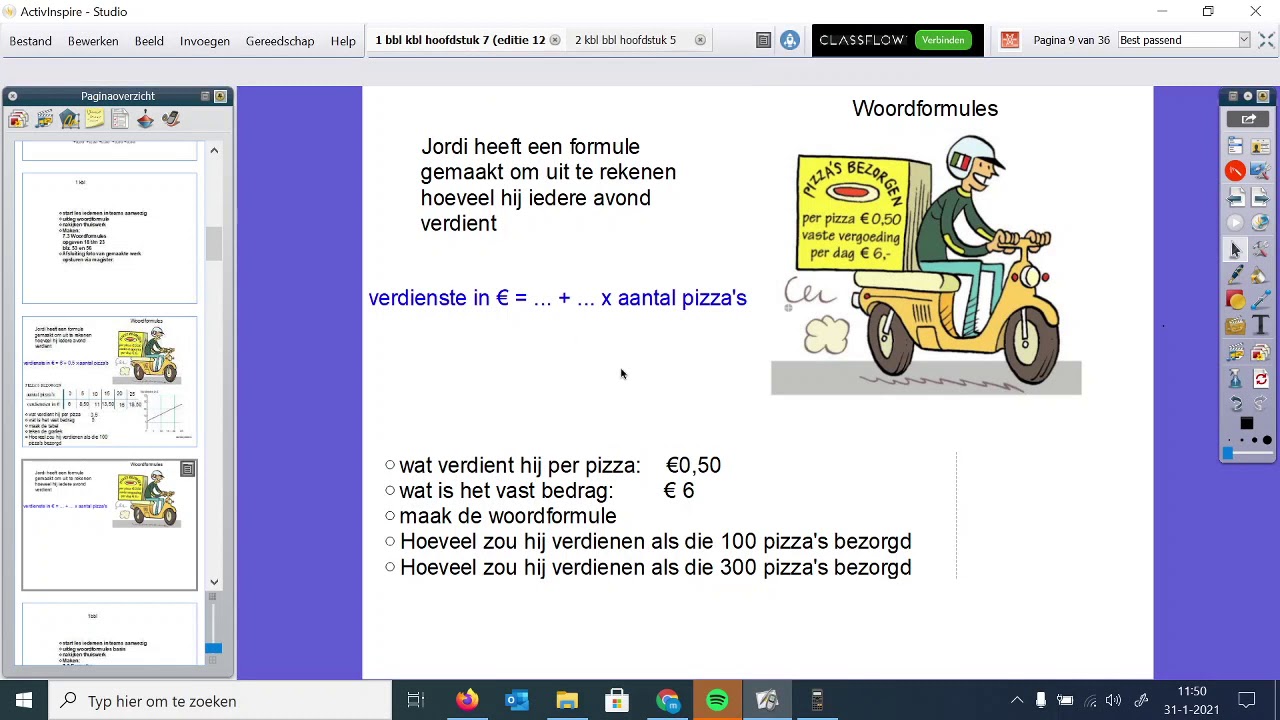
Task: Open the Page browser tab icon
Action: click(x=18, y=119)
